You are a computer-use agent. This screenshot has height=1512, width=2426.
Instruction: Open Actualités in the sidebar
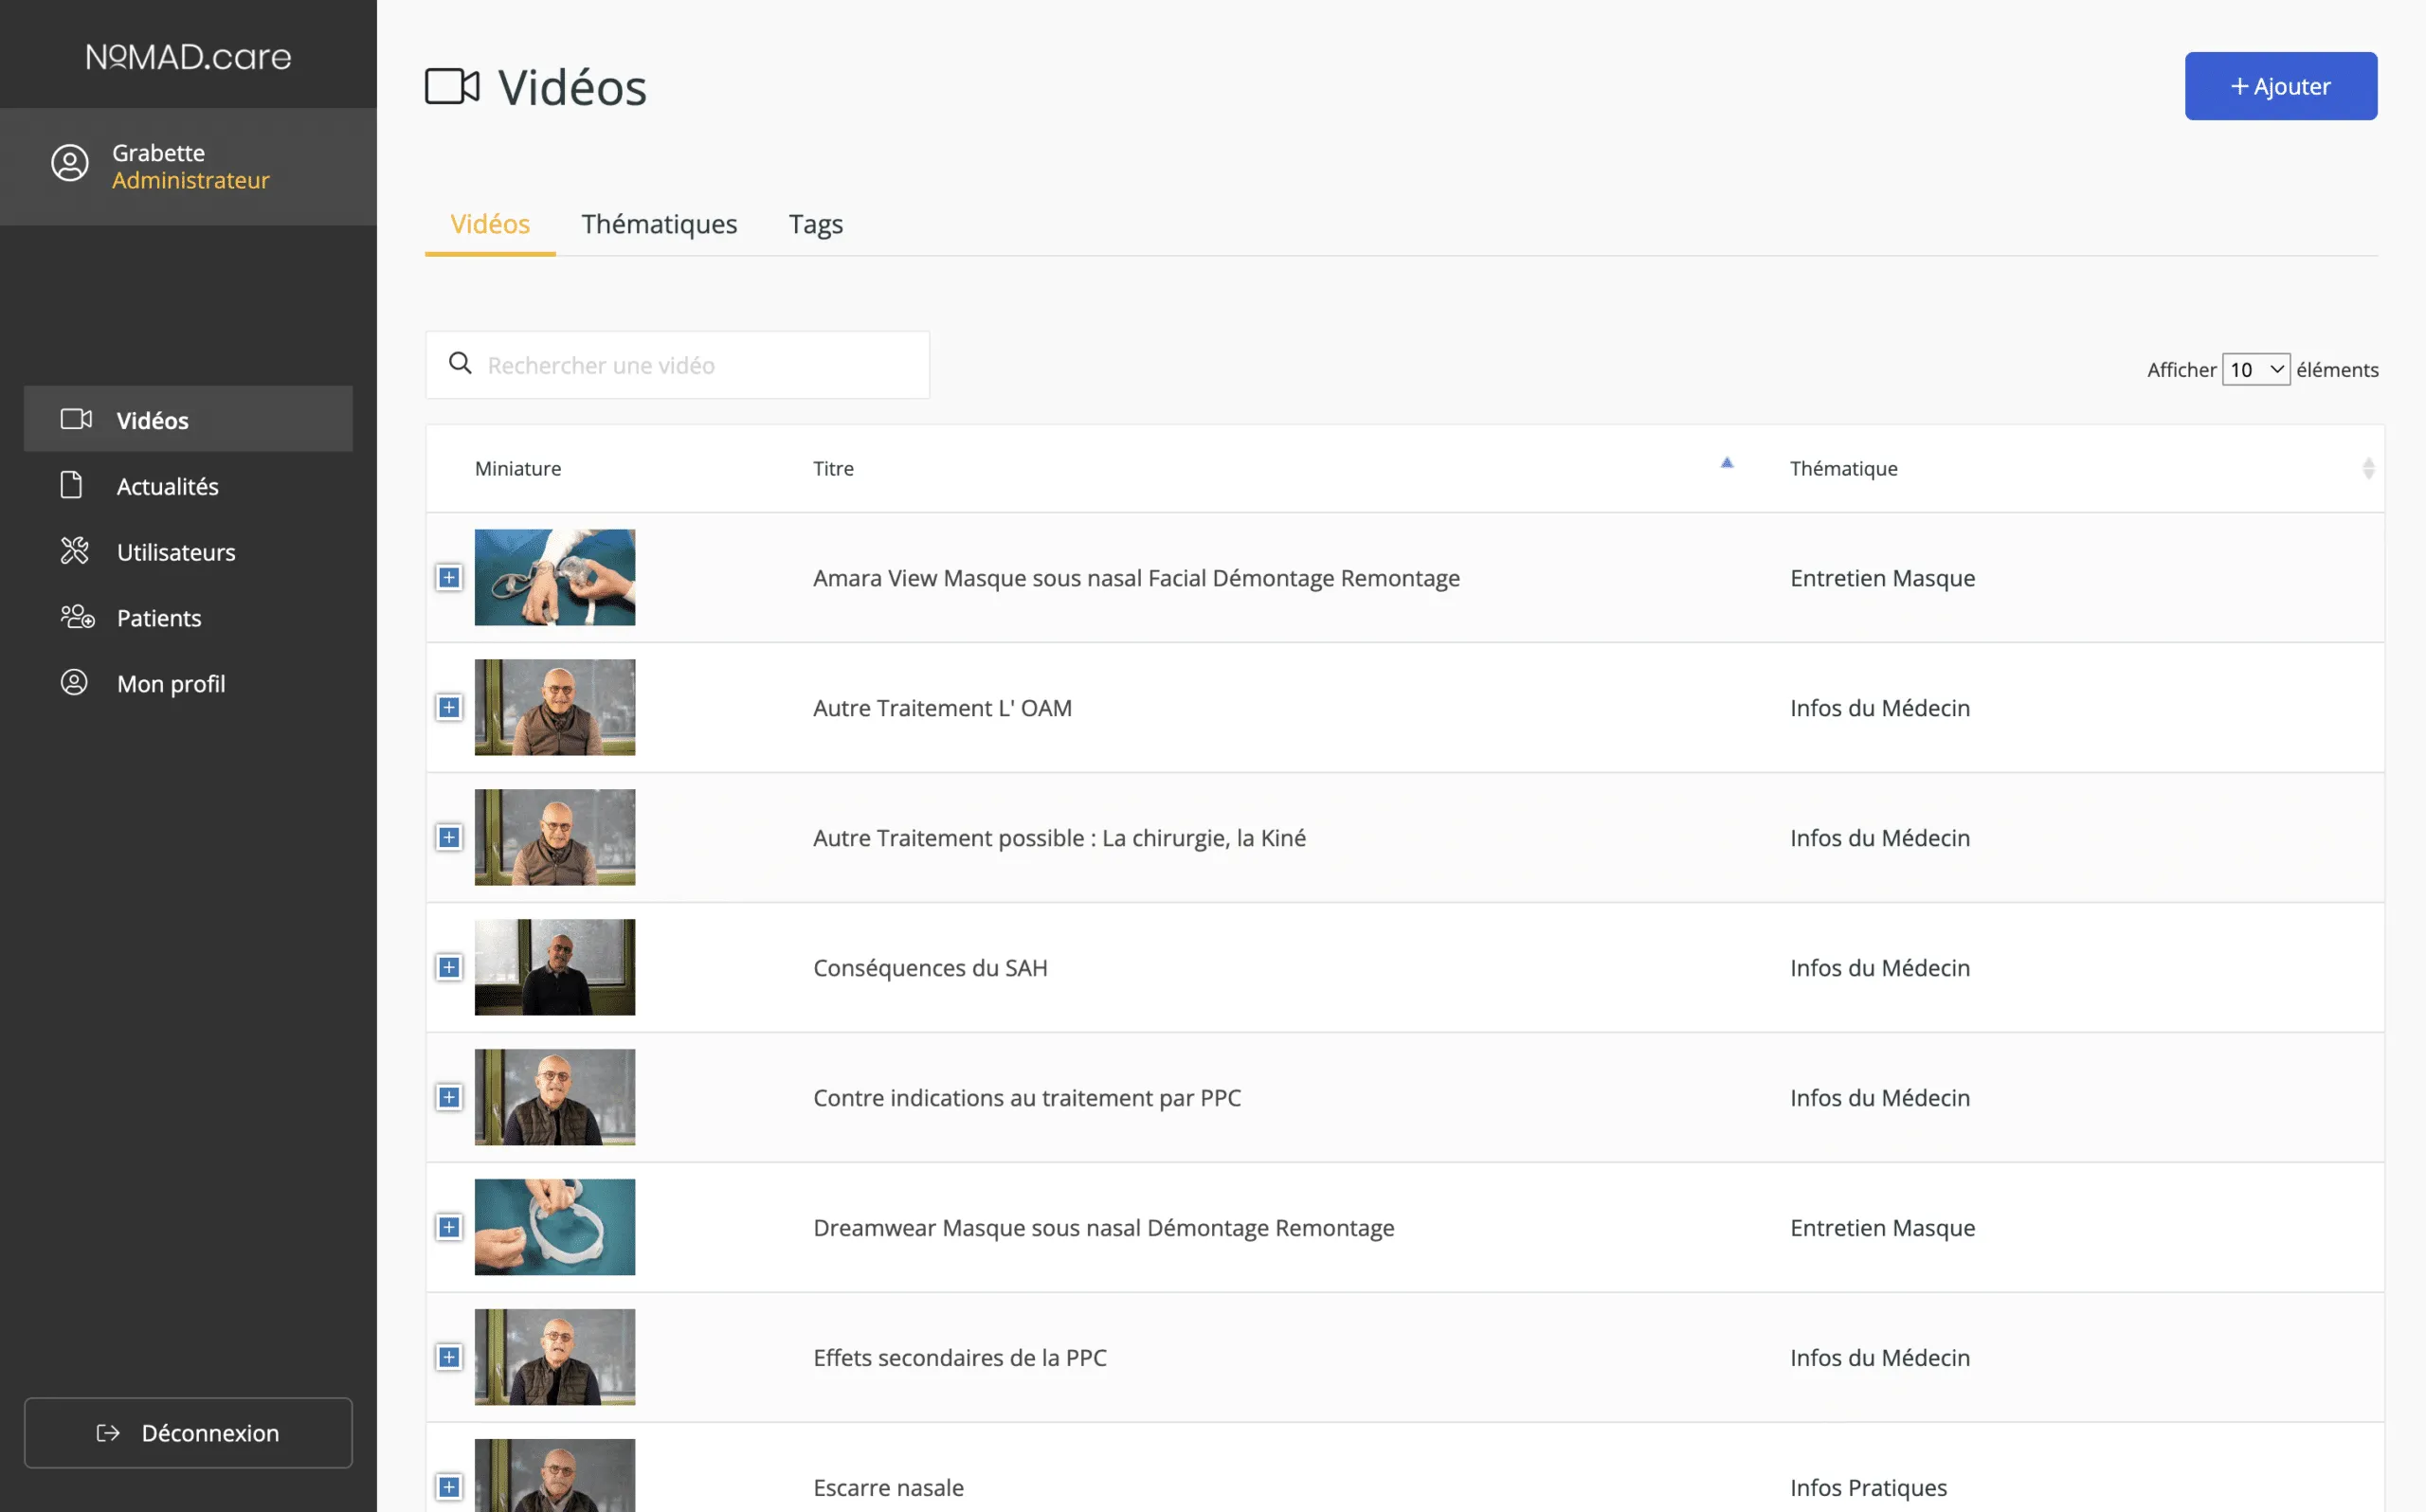188,485
